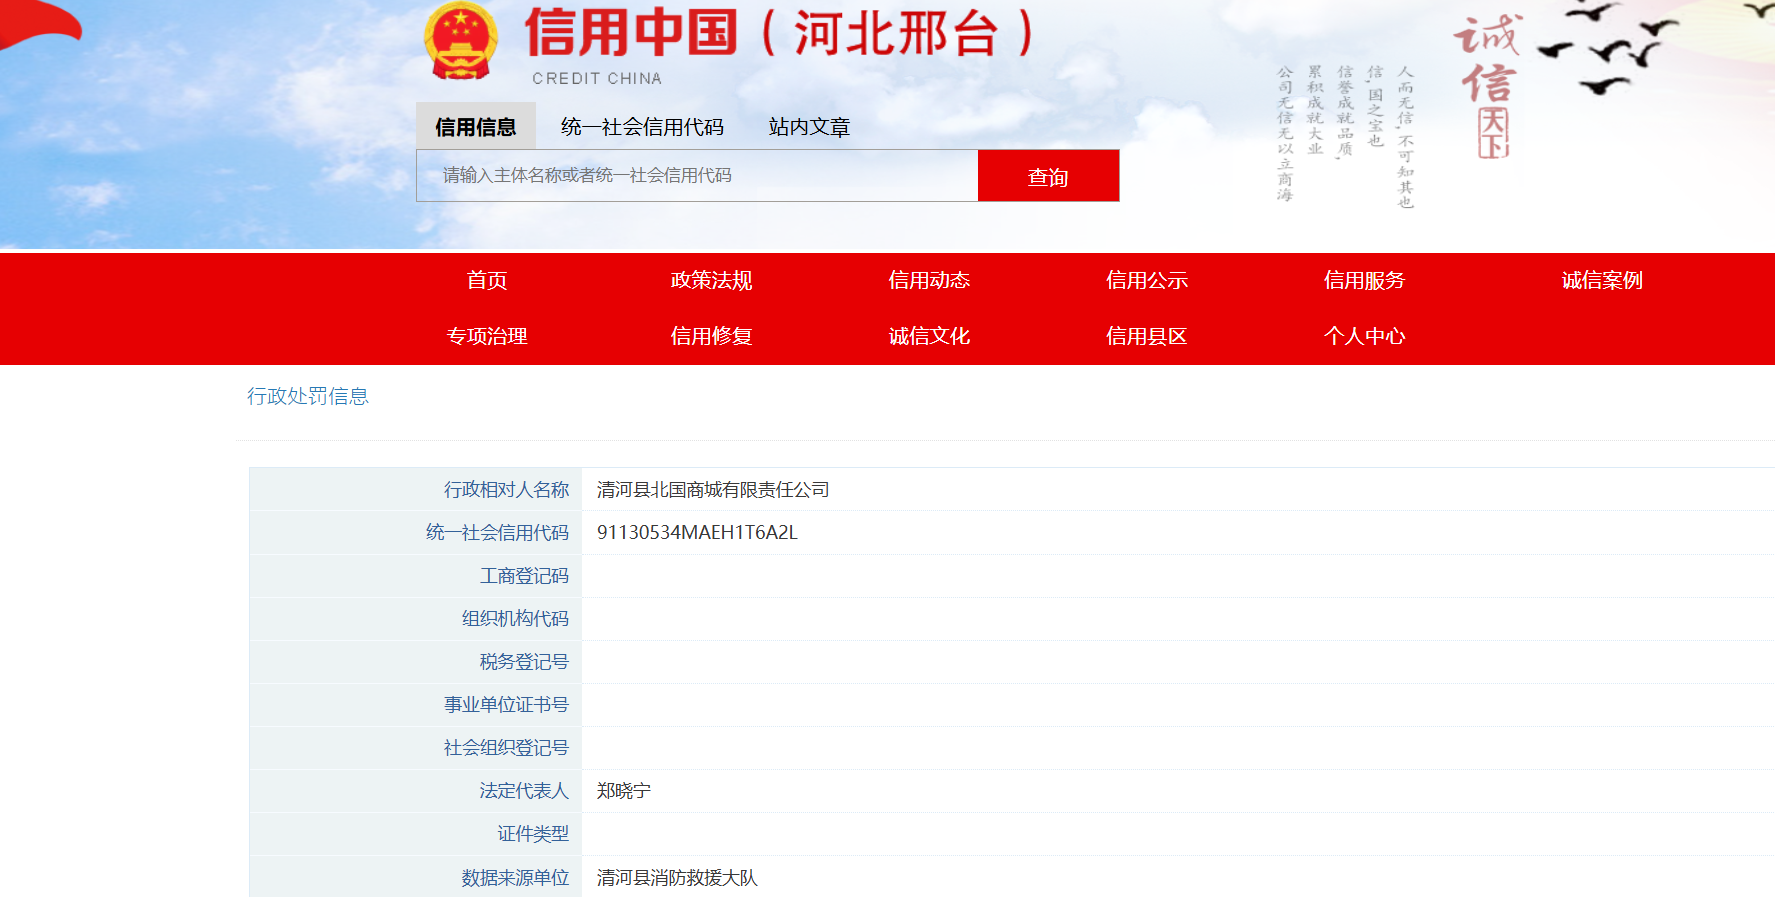Open the 政策法规 navigation item
This screenshot has height=897, width=1775.
pos(711,281)
